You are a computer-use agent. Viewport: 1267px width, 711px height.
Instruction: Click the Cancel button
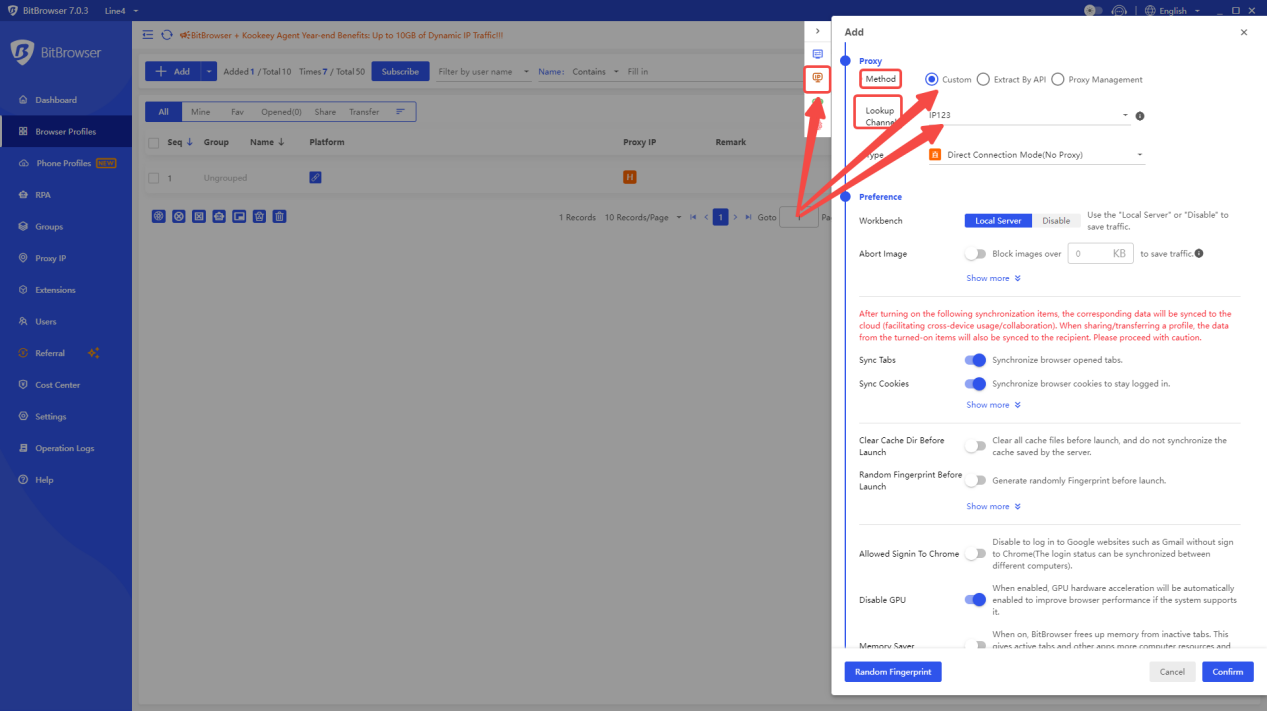pos(1172,672)
